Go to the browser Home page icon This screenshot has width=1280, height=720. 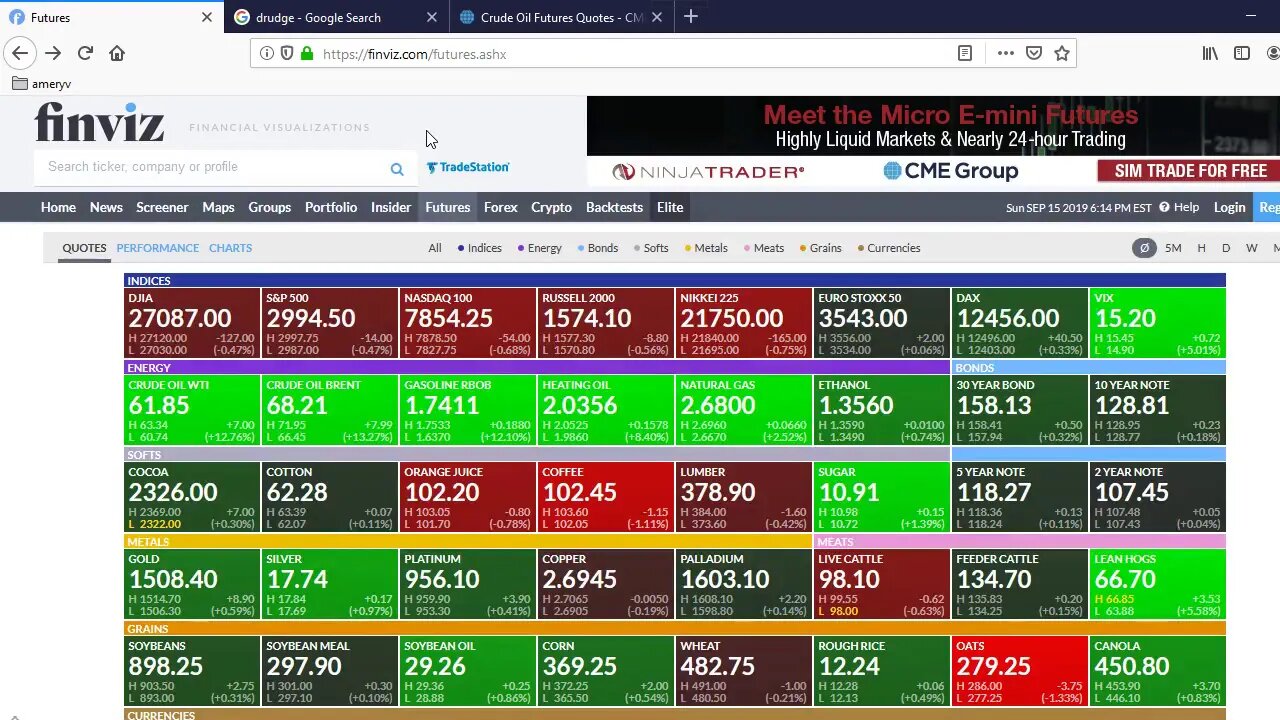117,54
